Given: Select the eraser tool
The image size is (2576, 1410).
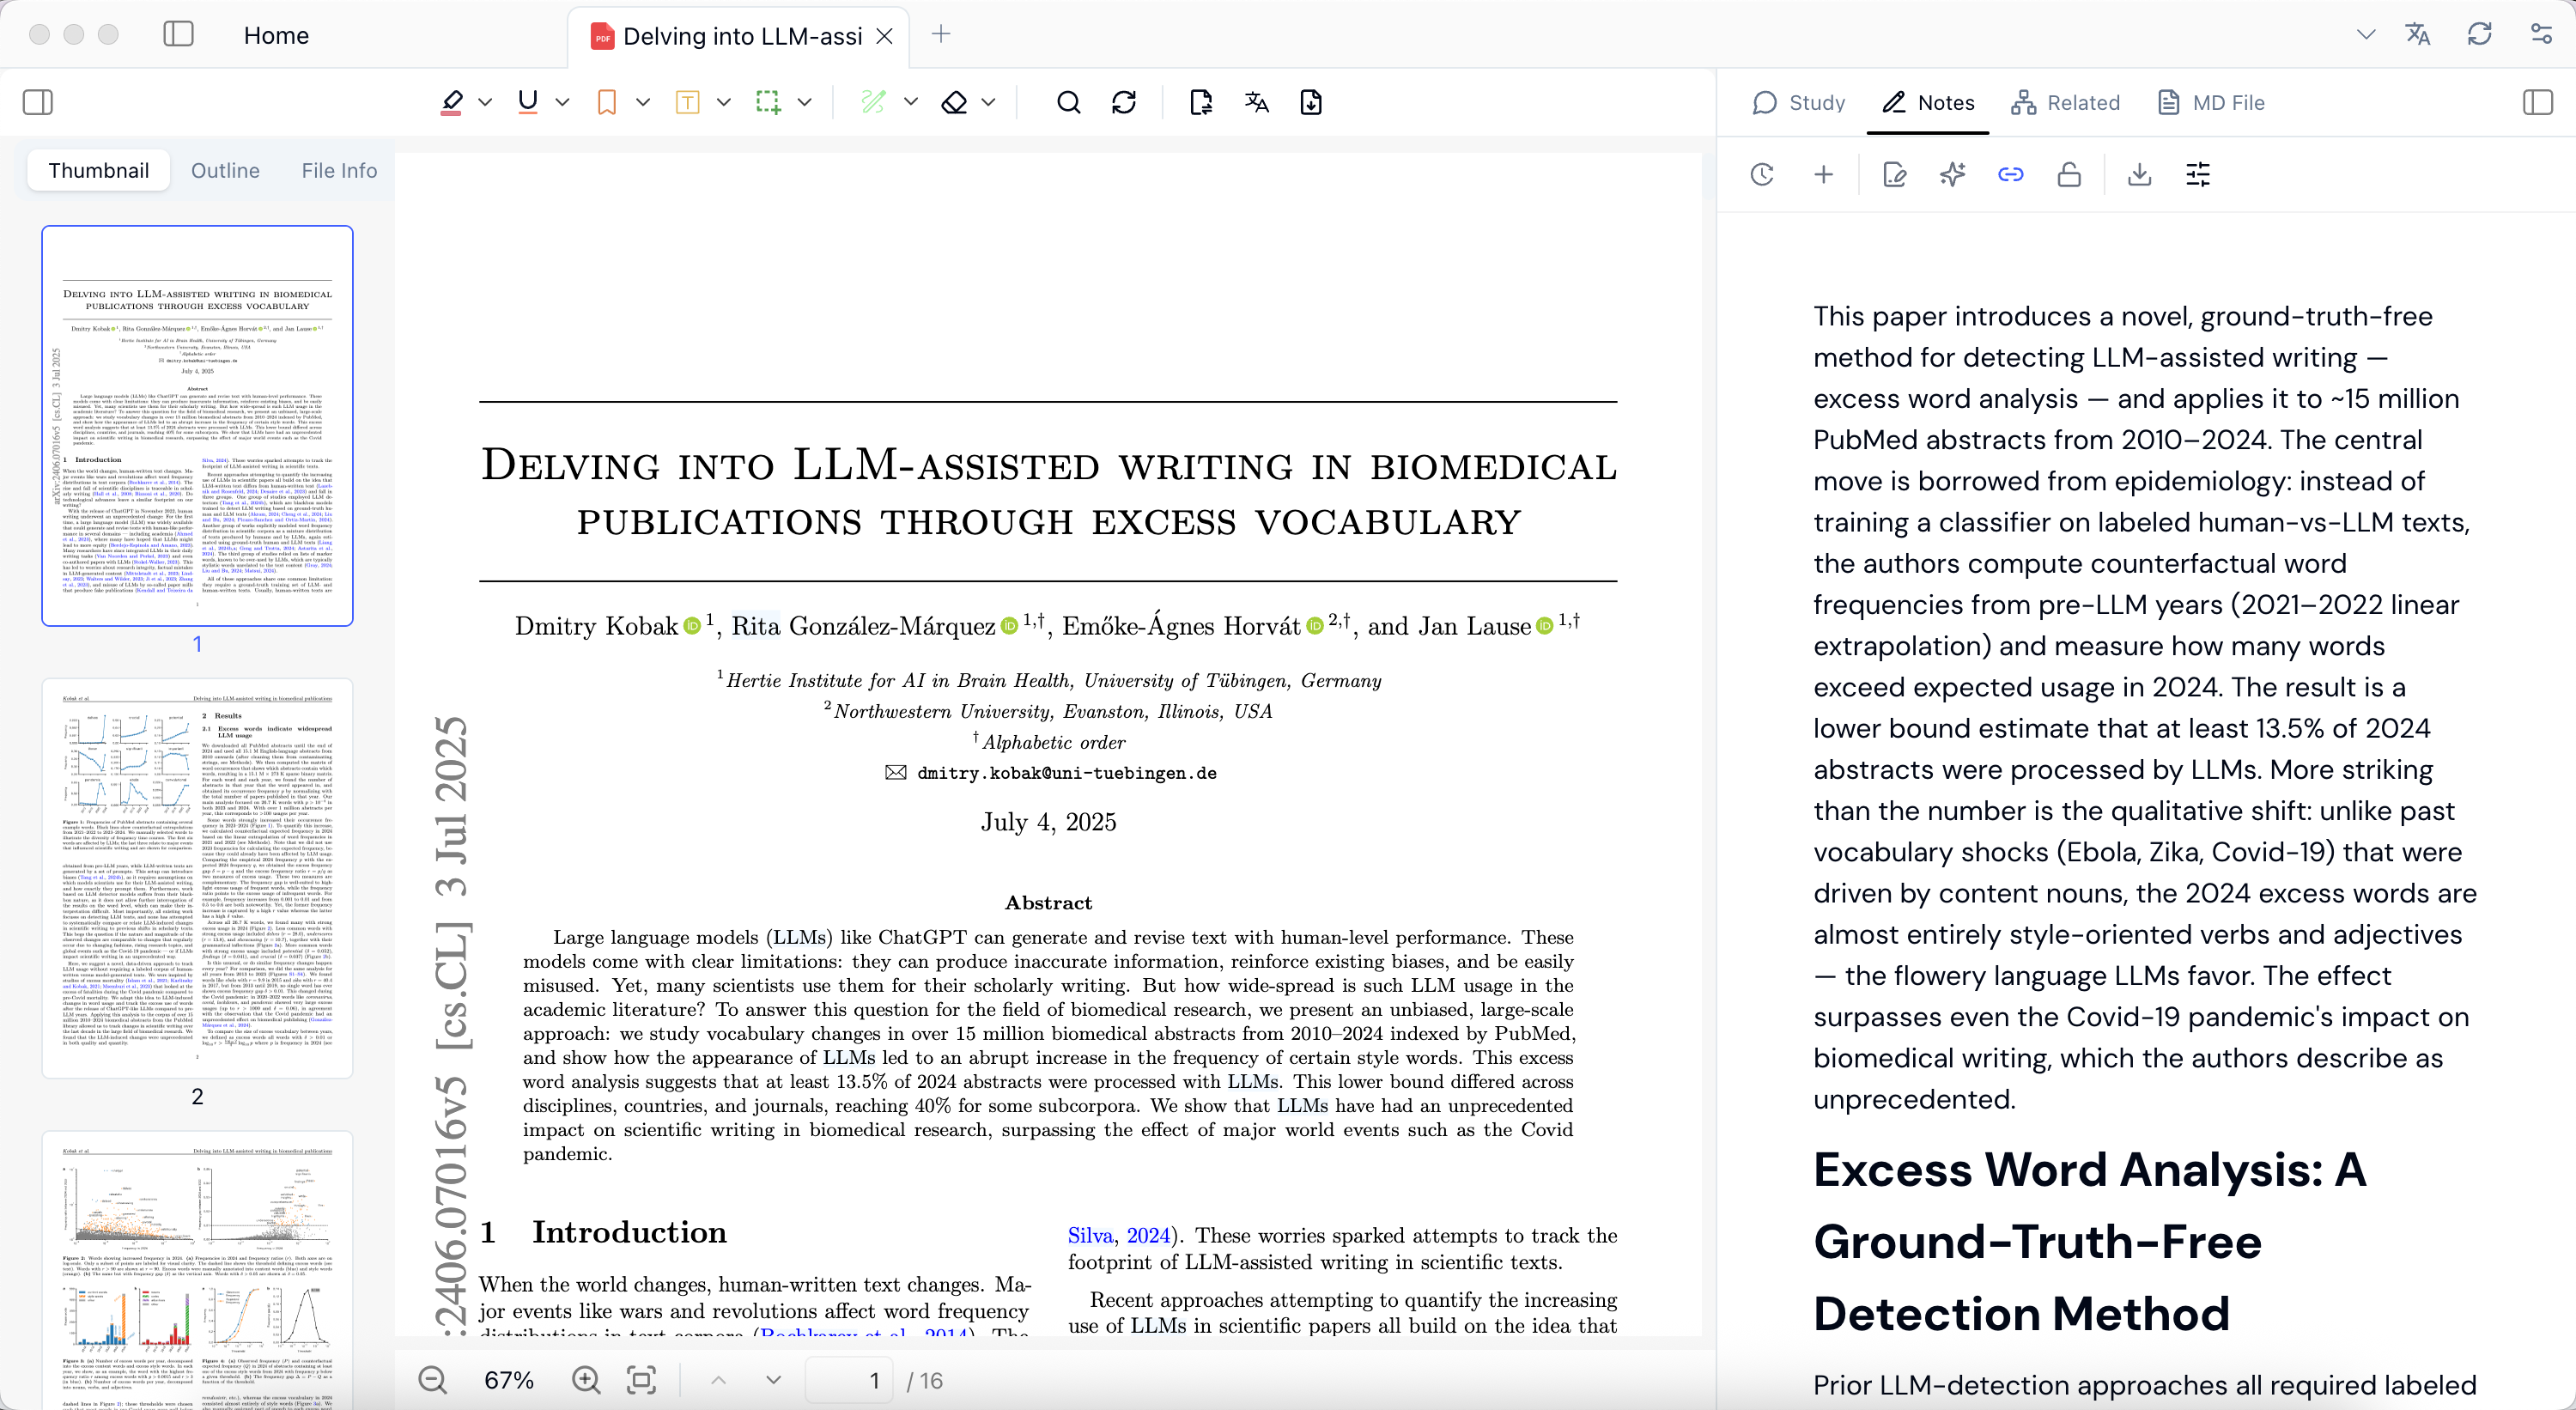Looking at the screenshot, I should [954, 102].
